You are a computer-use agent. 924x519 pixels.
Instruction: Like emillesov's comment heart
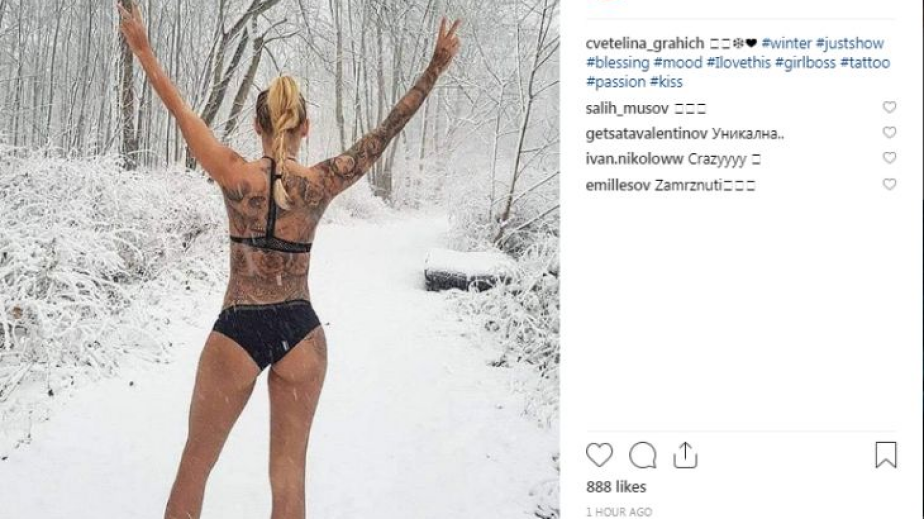[x=889, y=184]
